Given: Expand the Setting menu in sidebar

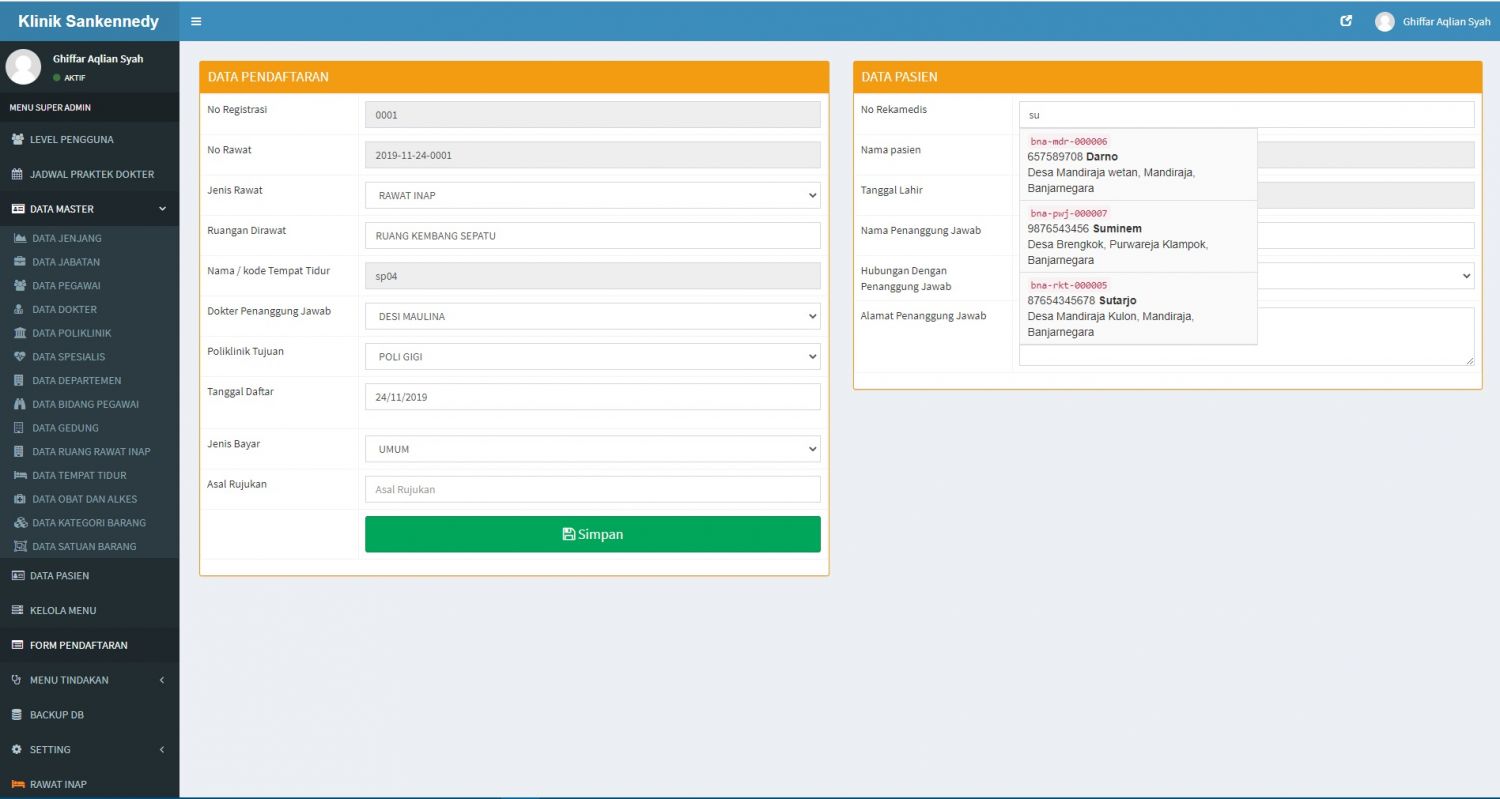Looking at the screenshot, I should 90,749.
